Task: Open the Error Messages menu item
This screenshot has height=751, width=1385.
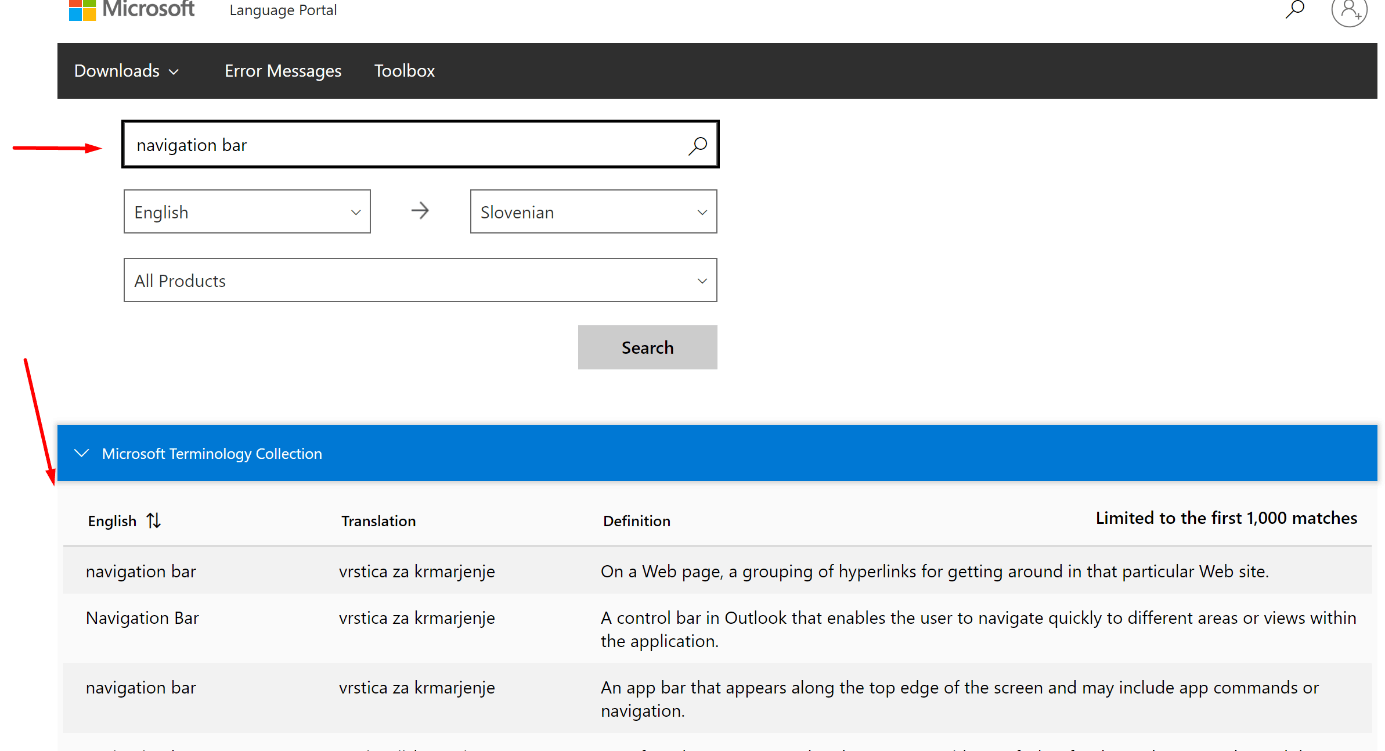Action: (x=283, y=71)
